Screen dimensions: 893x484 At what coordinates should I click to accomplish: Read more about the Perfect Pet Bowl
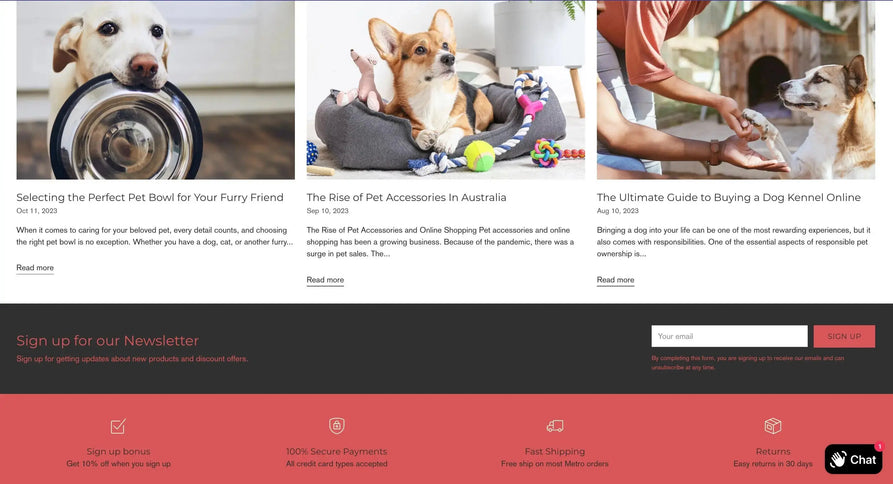[35, 268]
